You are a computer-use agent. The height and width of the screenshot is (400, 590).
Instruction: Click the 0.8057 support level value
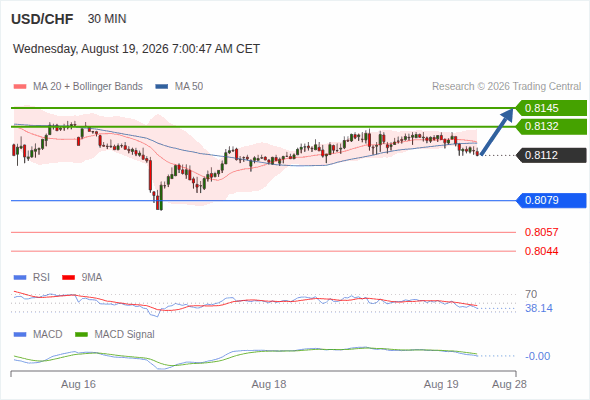click(541, 232)
